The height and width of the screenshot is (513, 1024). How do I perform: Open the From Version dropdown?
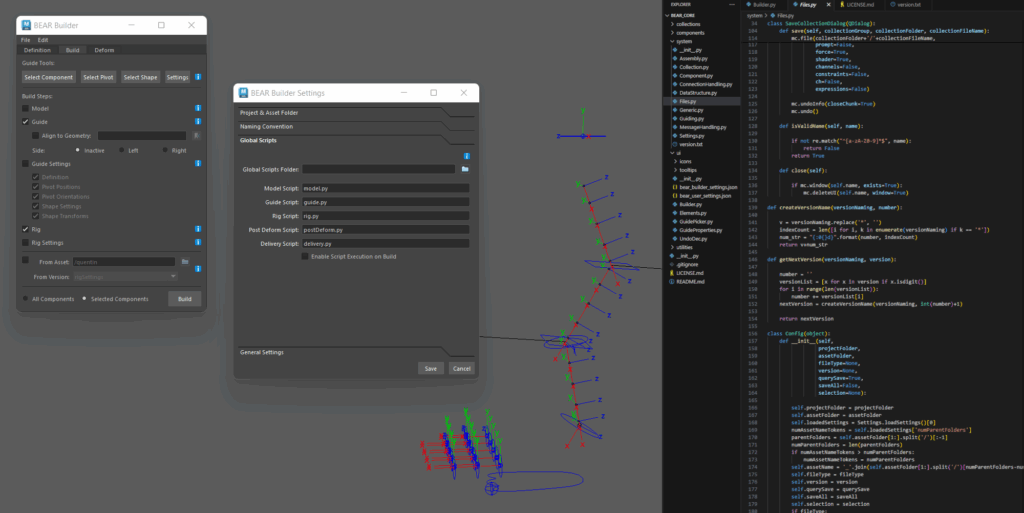coord(125,277)
